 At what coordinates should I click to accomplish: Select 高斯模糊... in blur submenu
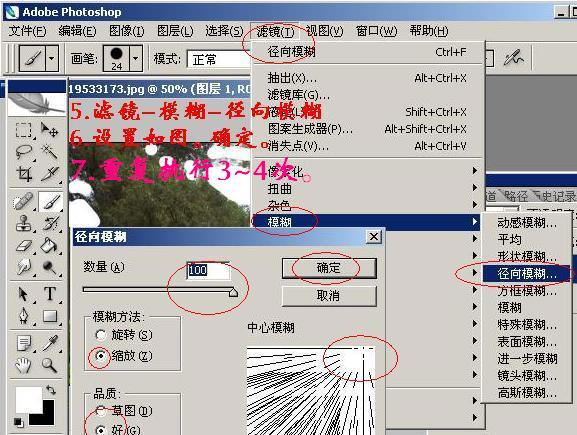click(x=527, y=393)
